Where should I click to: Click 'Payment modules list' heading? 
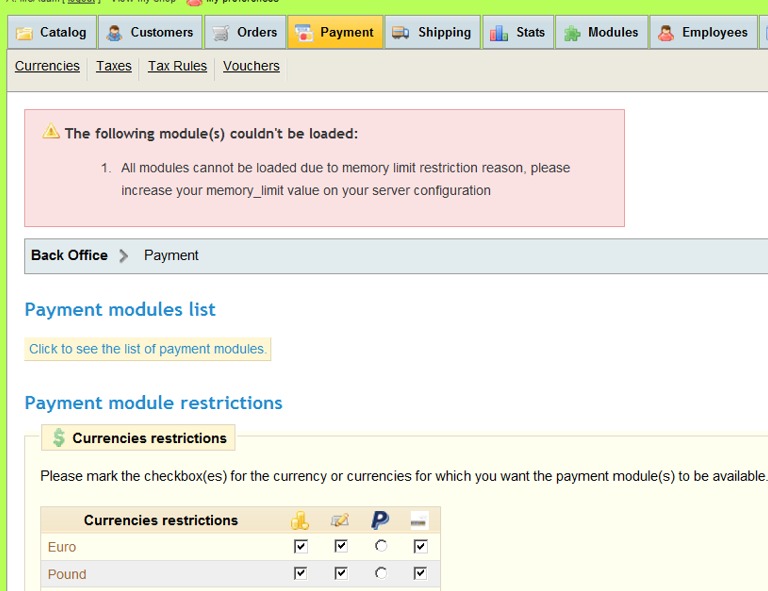point(120,309)
